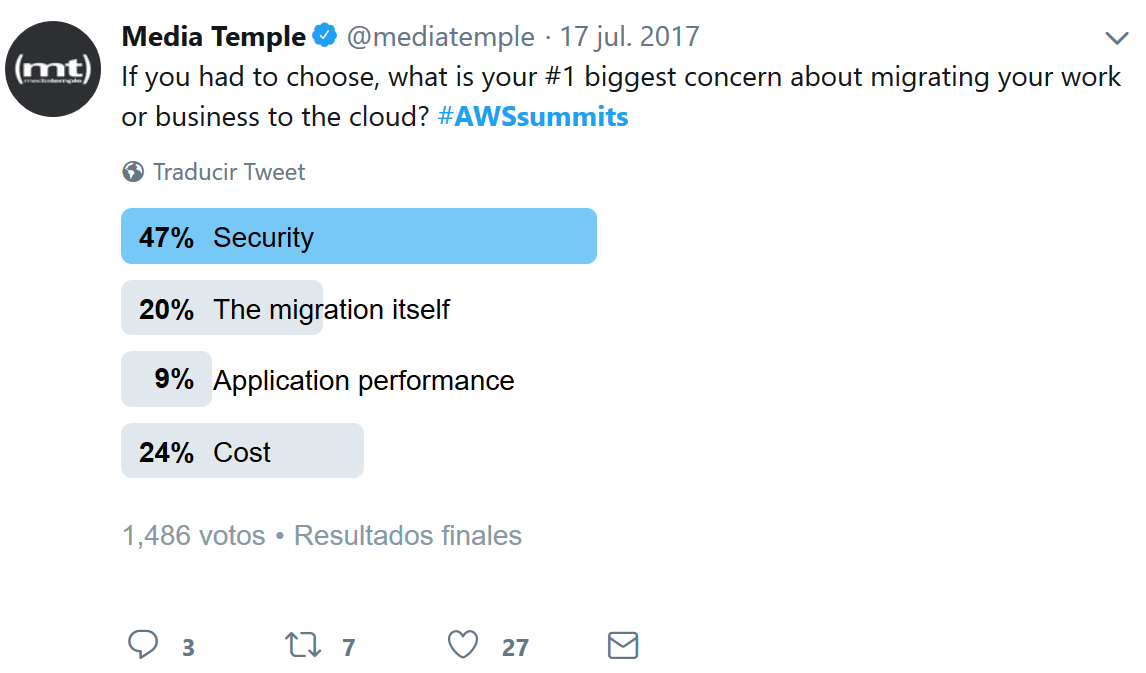Click the globe icon next to Traducir Tweet
This screenshot has height=673, width=1146.
(x=133, y=172)
